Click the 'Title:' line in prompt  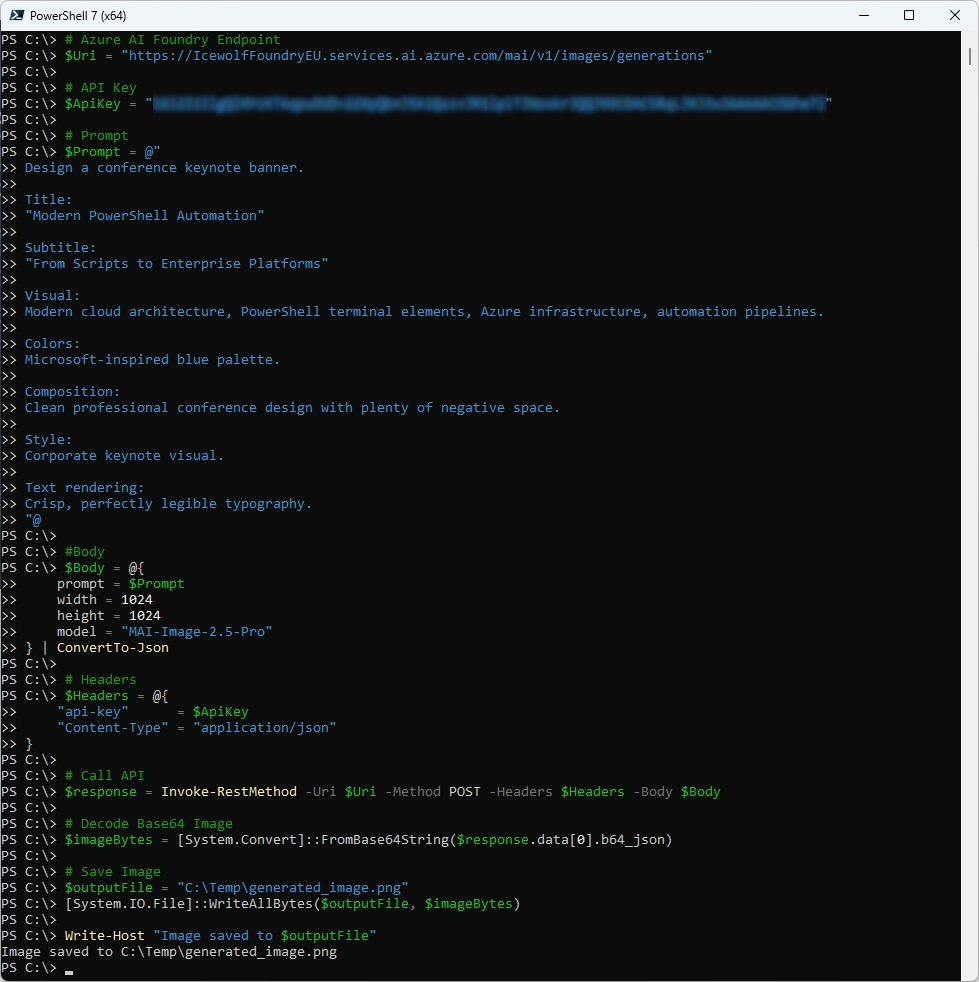(x=48, y=200)
